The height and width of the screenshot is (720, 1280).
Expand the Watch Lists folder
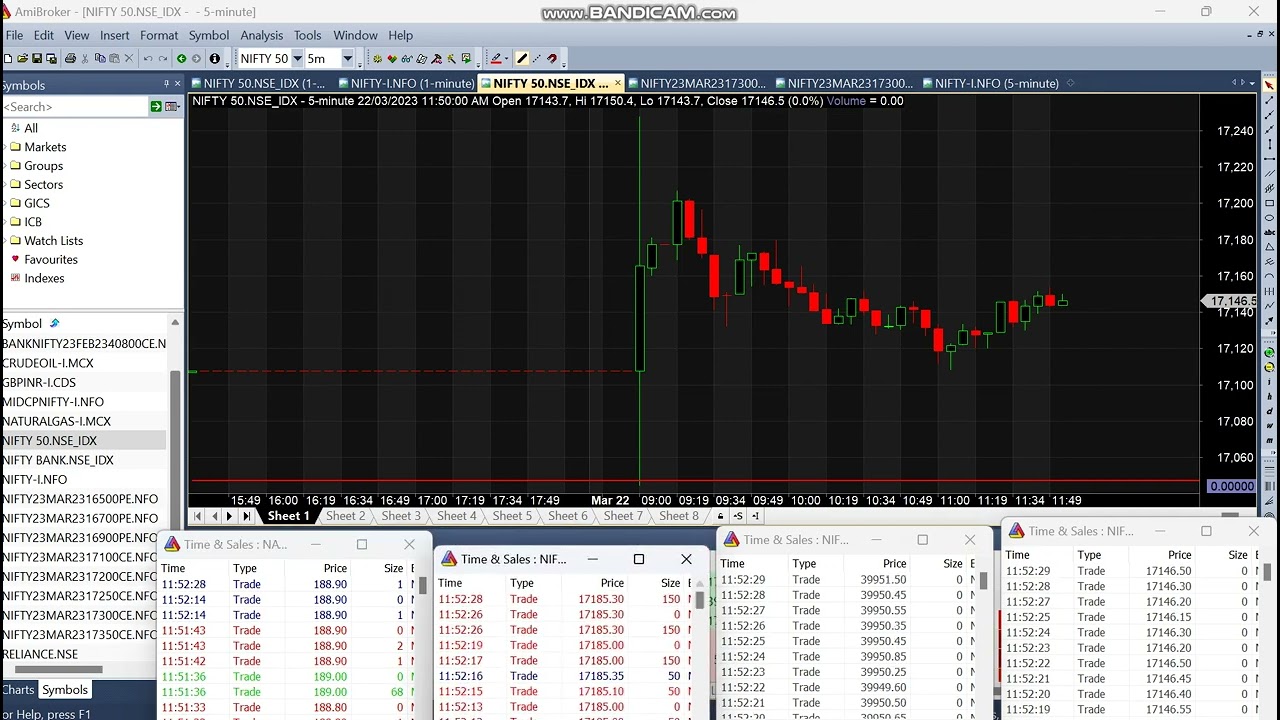(x=5, y=241)
